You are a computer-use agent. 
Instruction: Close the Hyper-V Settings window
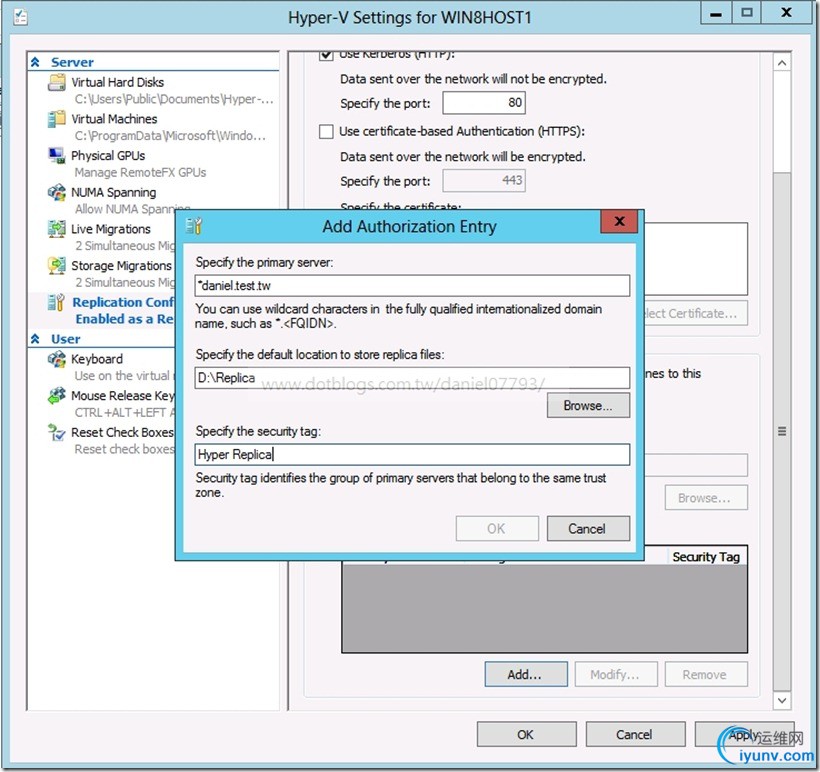click(786, 13)
